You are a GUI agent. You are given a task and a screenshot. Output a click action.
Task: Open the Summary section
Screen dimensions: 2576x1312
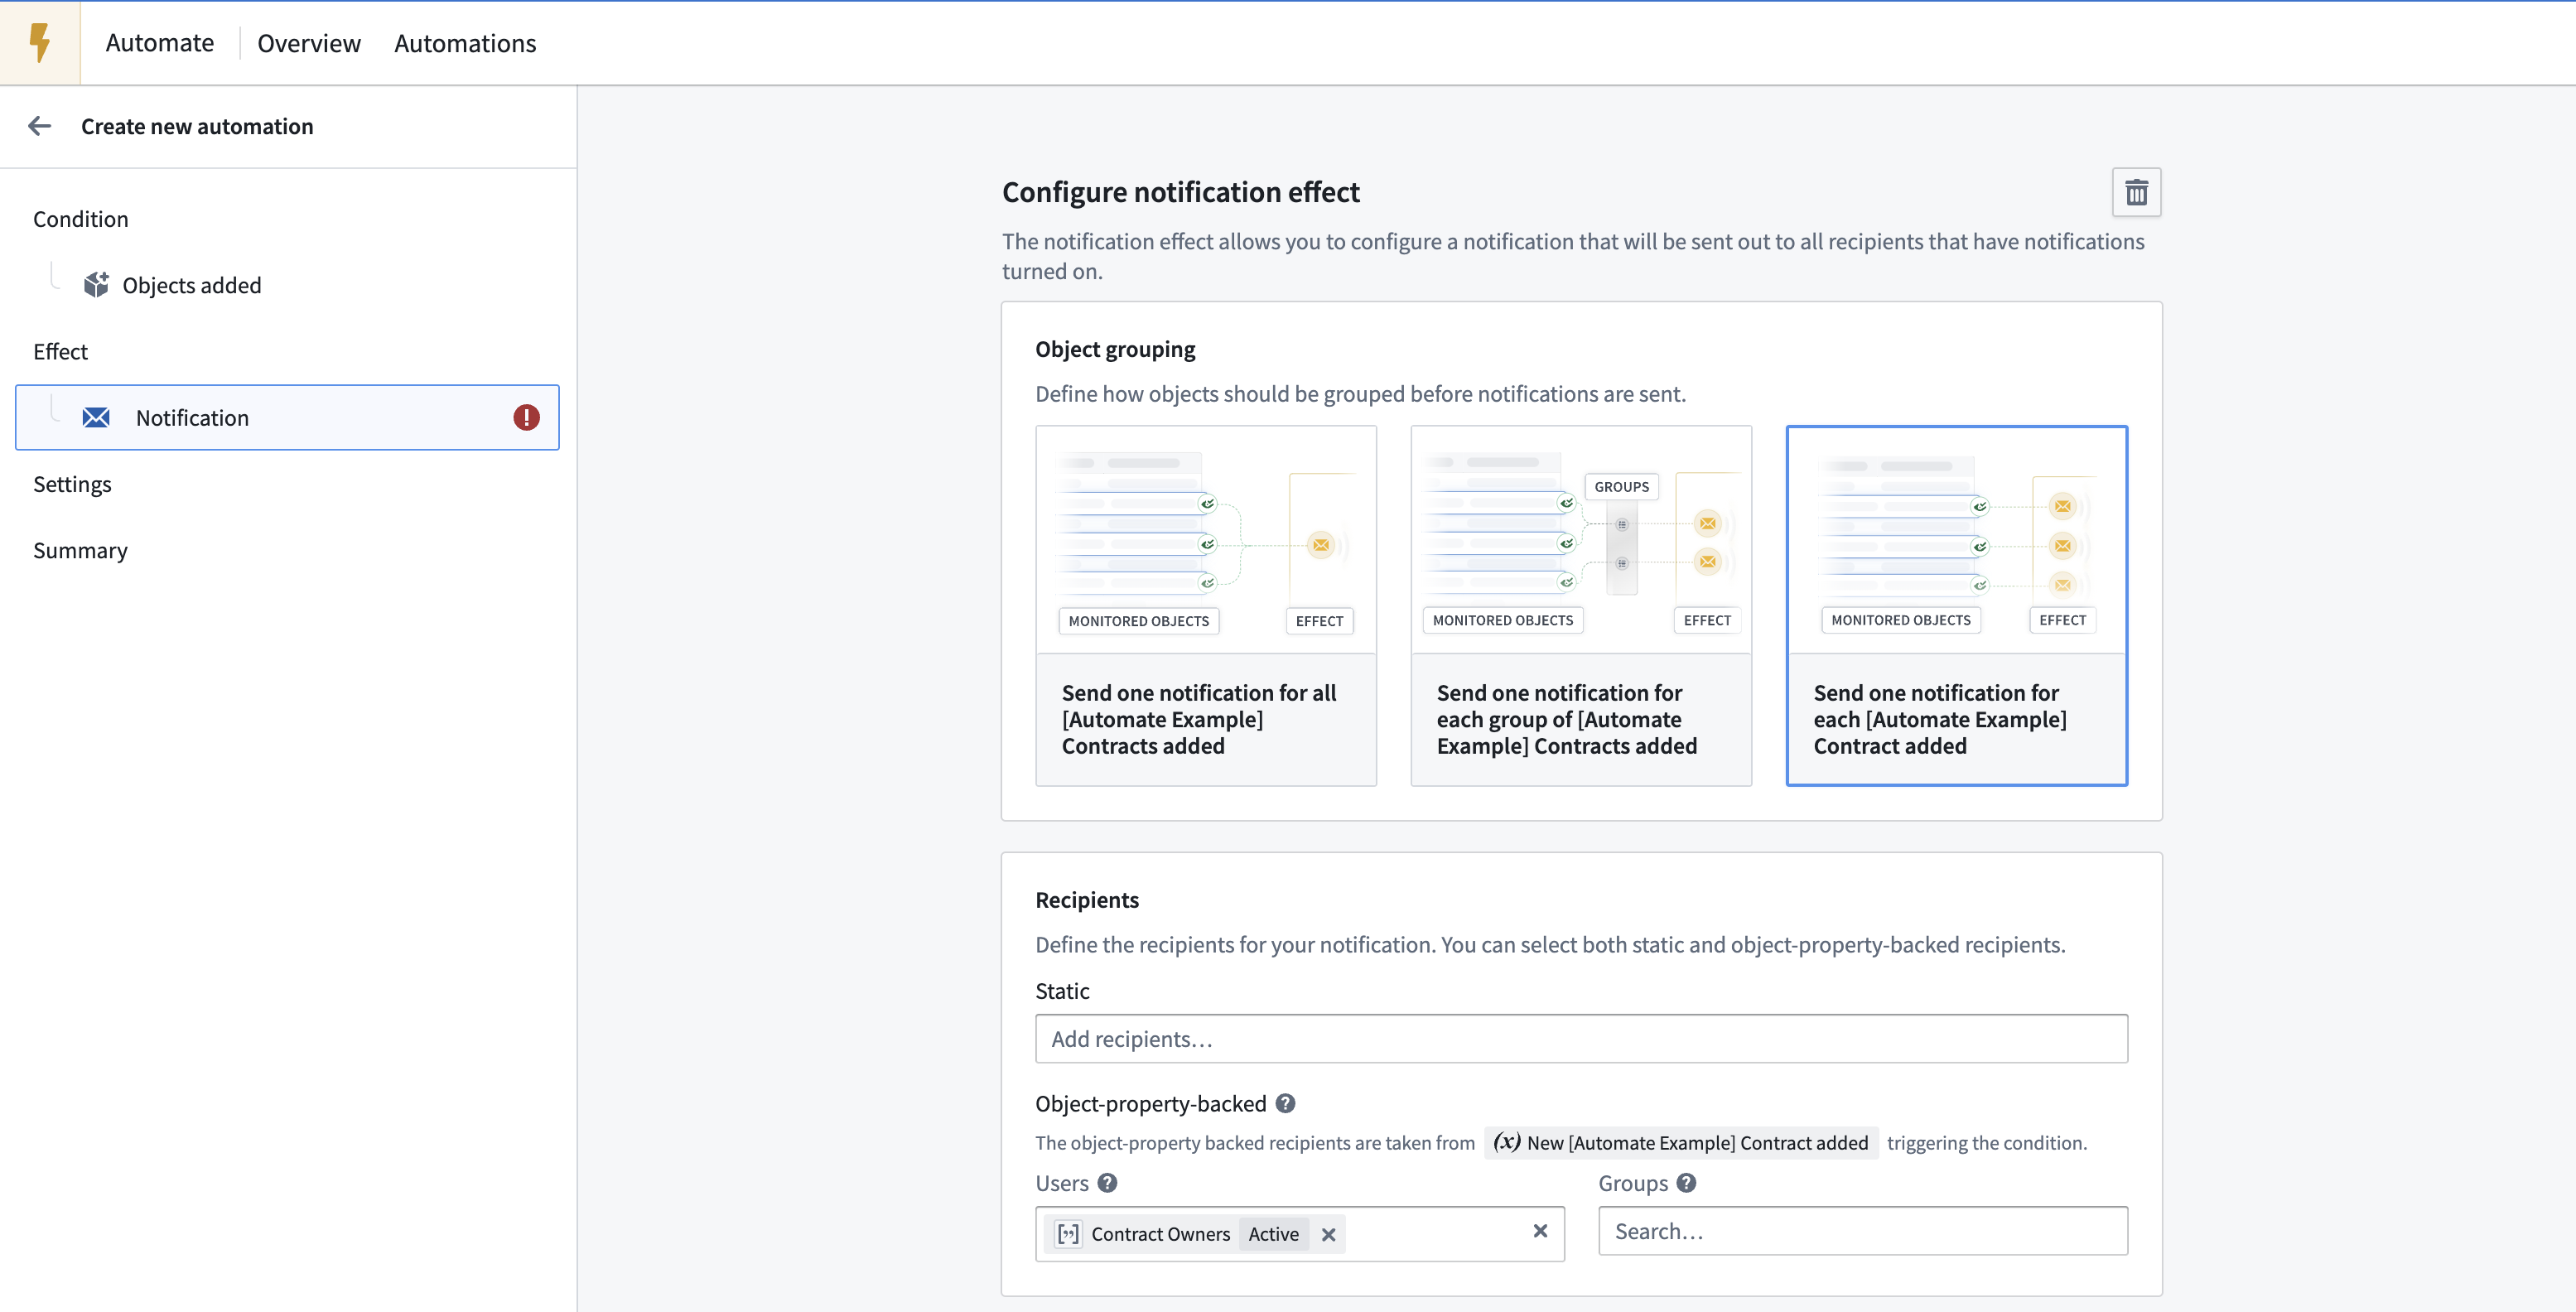tap(80, 550)
